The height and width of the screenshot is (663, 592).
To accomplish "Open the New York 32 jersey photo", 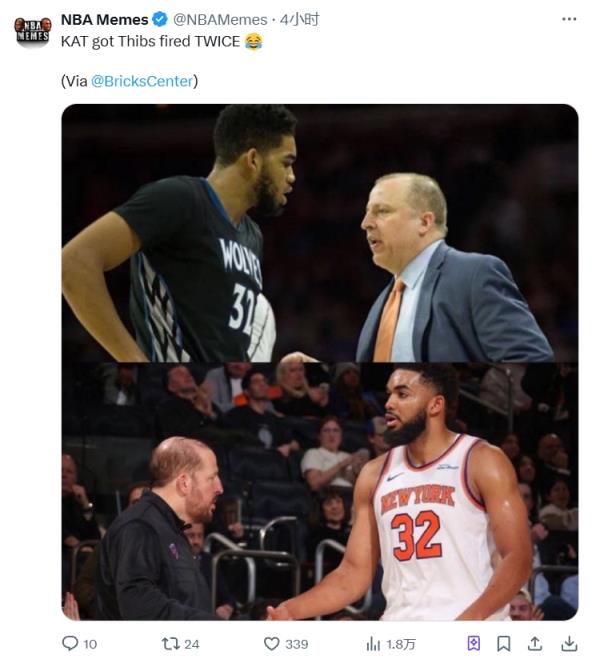I will coord(320,491).
